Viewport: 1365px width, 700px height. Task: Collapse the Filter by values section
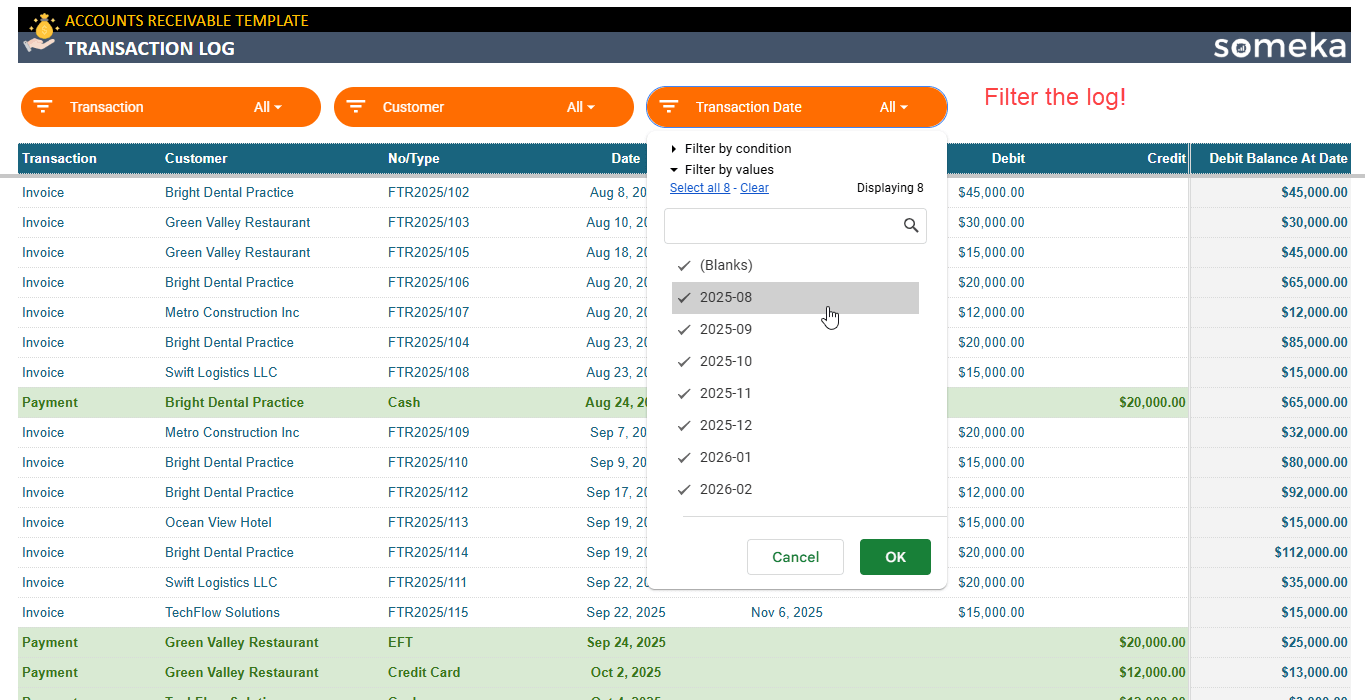click(729, 168)
